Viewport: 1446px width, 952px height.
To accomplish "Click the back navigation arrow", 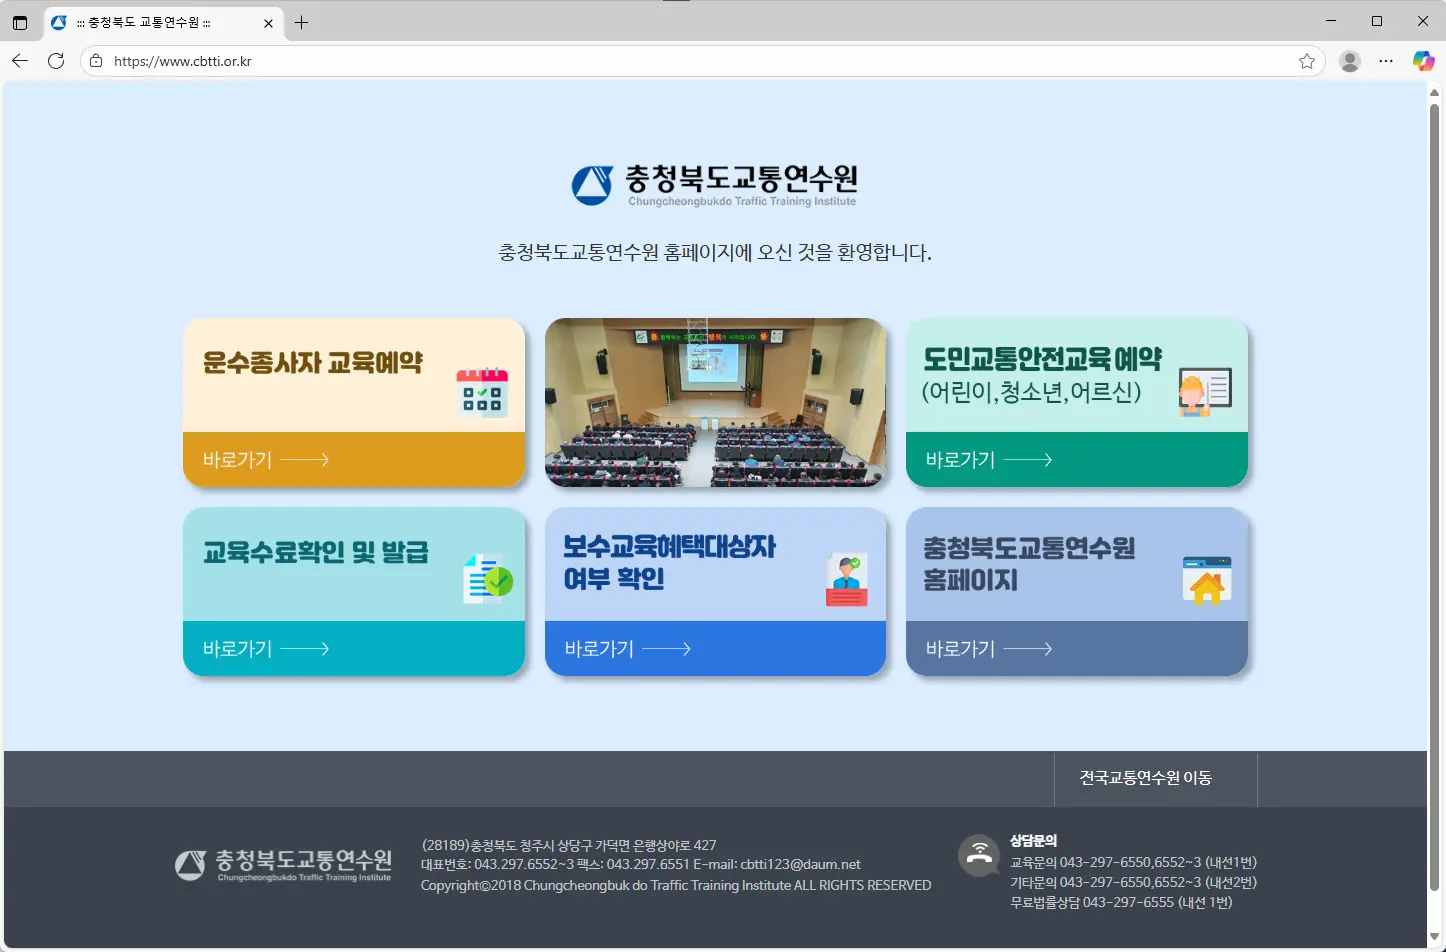I will [x=20, y=61].
